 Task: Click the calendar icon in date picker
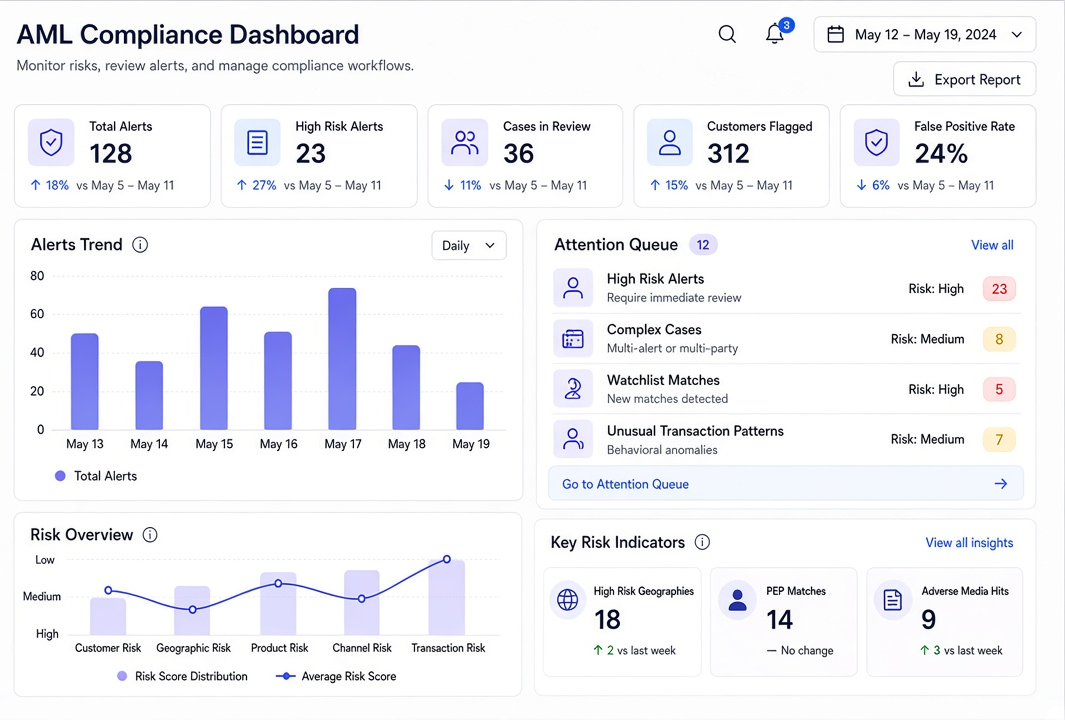pyautogui.click(x=835, y=34)
